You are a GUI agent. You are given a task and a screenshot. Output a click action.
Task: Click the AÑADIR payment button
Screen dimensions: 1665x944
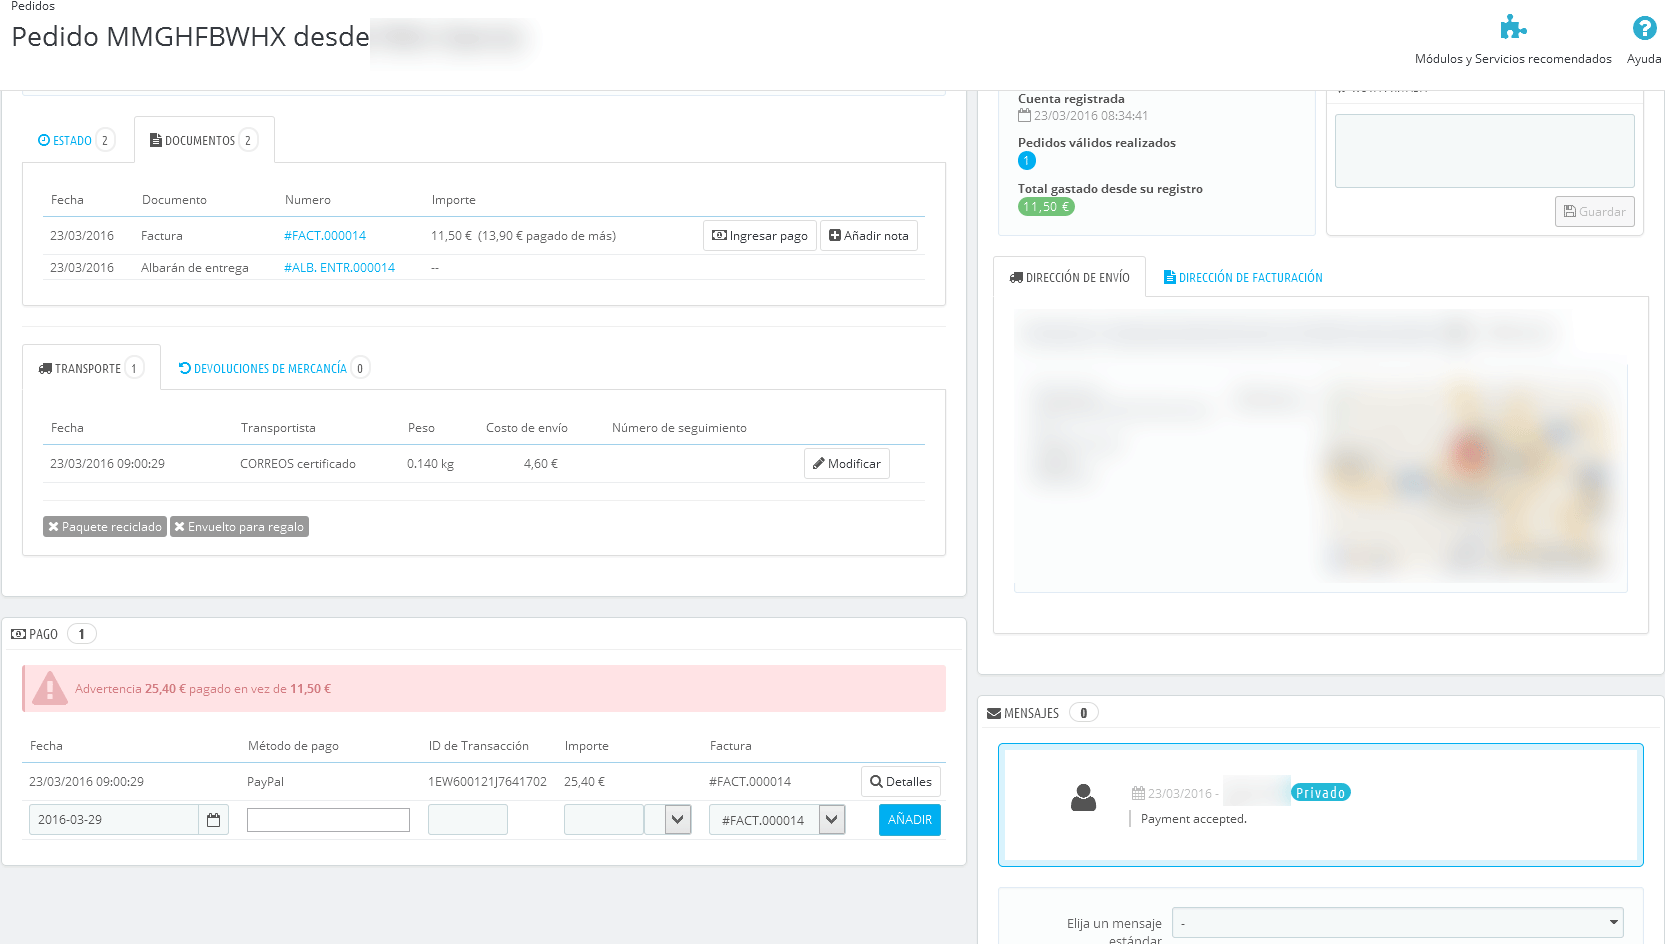(x=910, y=820)
